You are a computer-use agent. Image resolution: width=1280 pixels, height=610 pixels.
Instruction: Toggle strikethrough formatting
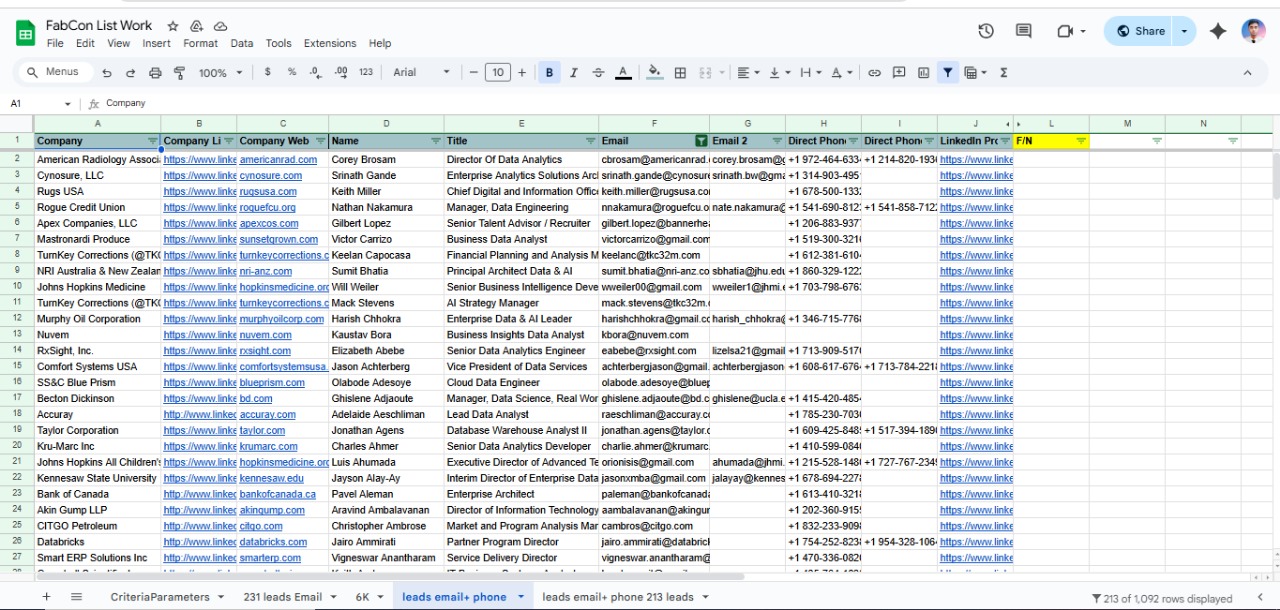tap(598, 72)
